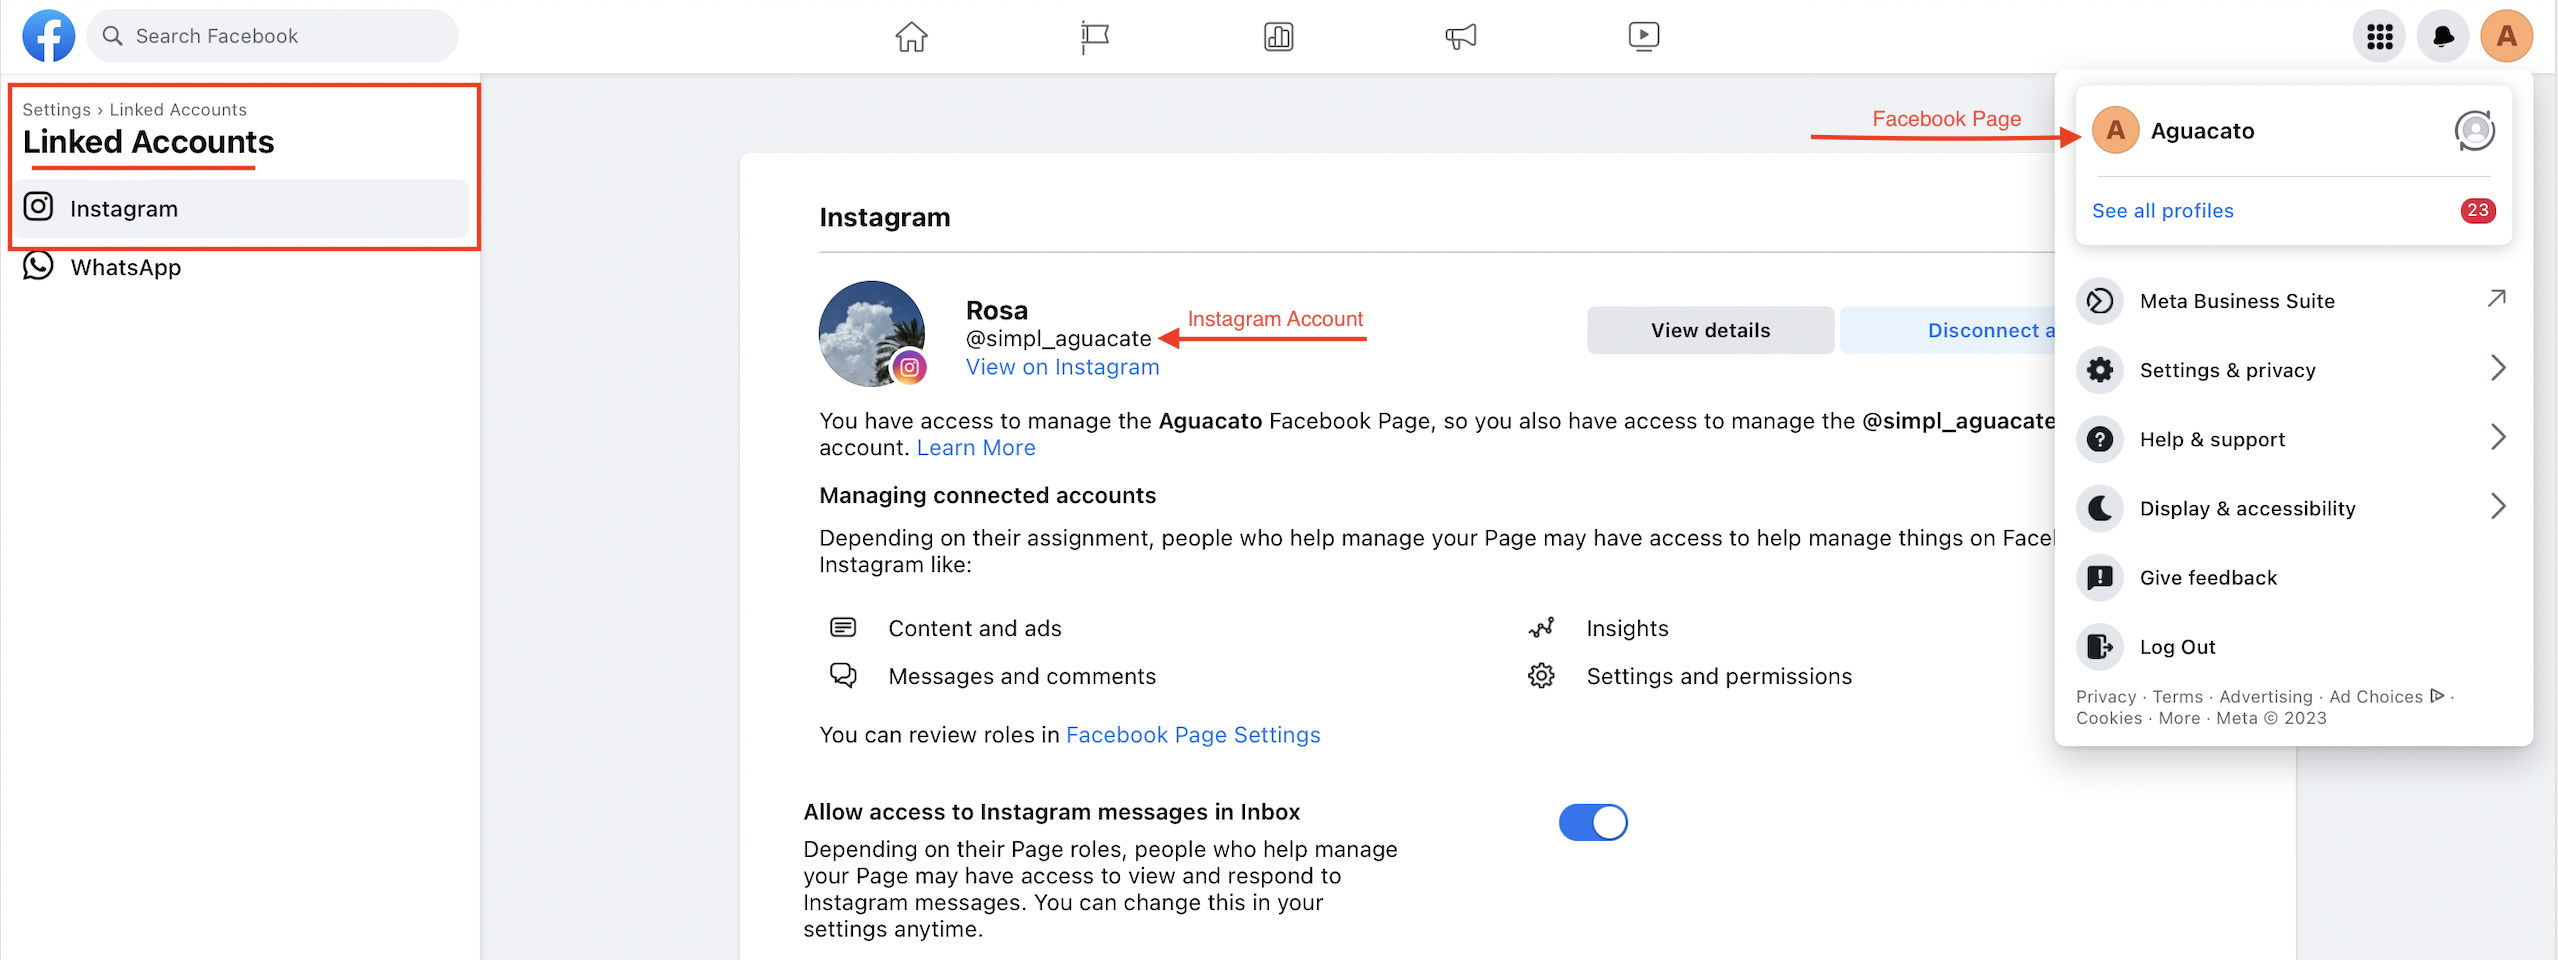Click the Content and ads icon
Screen dimensions: 2558x960
843,627
